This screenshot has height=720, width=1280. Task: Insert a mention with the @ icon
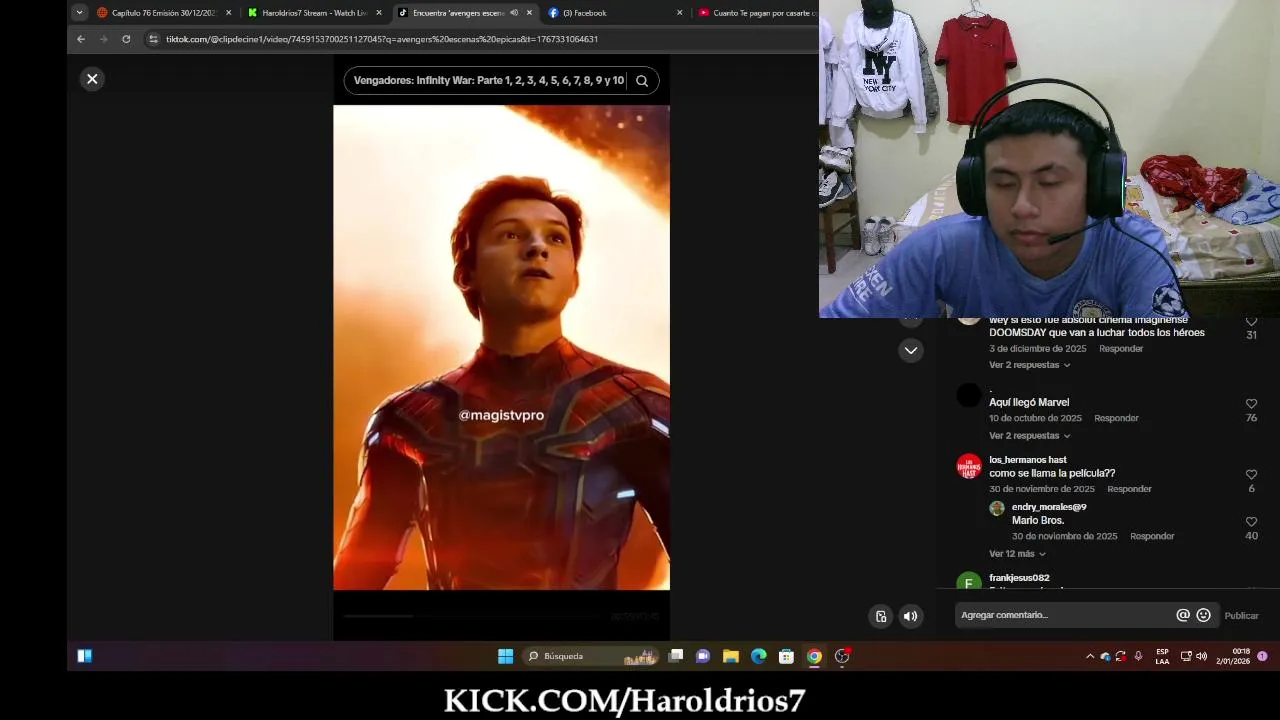[1183, 615]
